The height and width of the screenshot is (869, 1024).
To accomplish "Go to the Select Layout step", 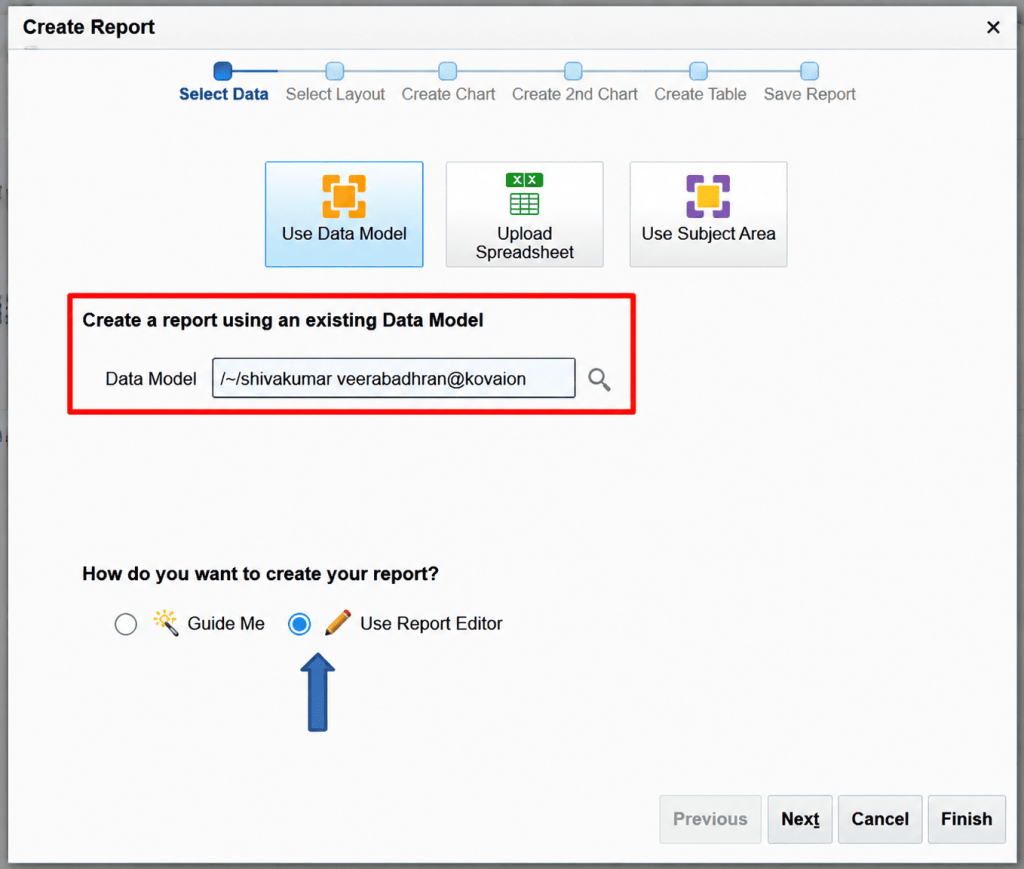I will [335, 94].
